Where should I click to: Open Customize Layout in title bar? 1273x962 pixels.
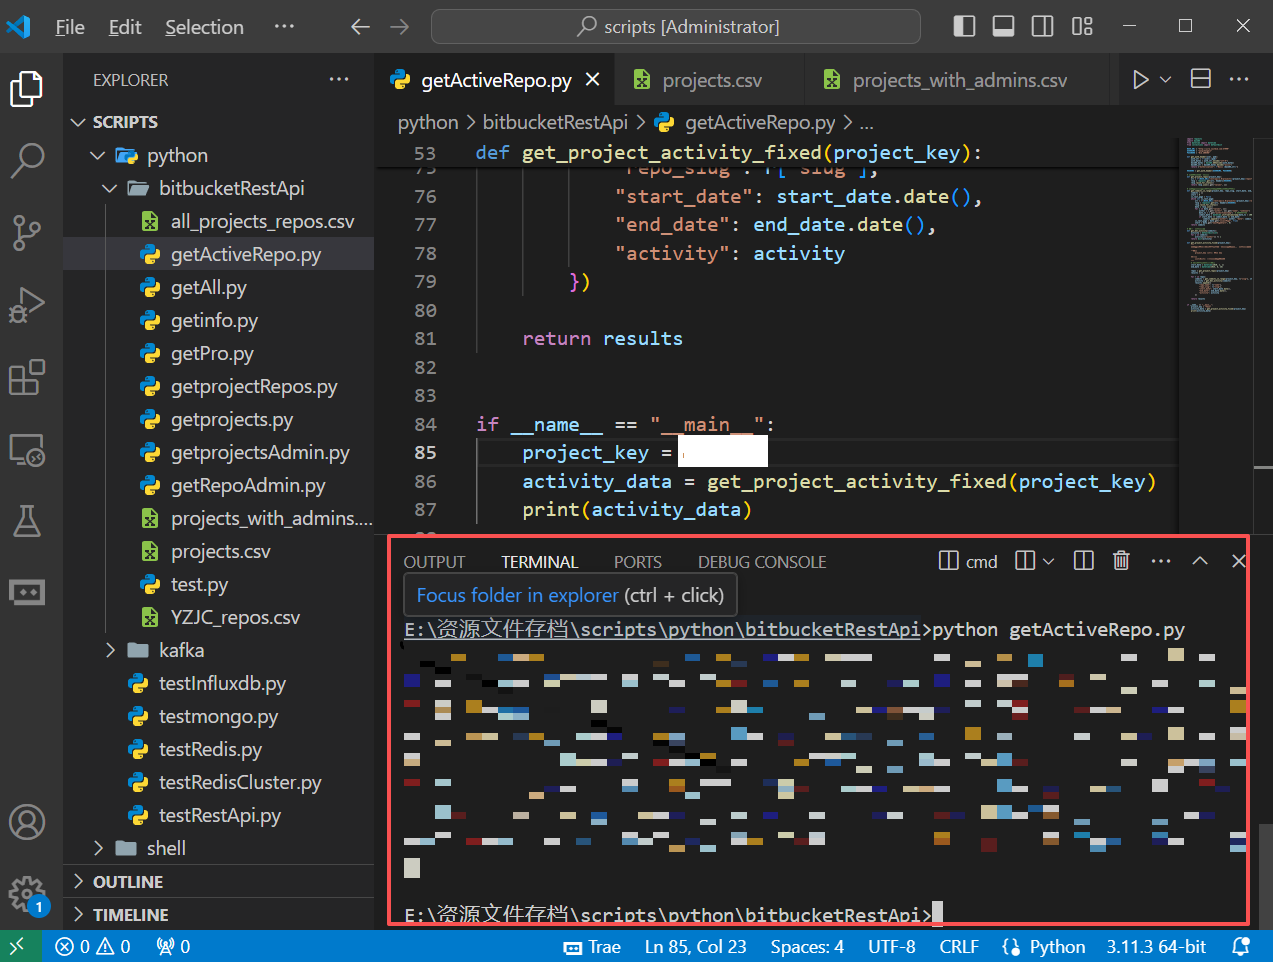(1082, 26)
